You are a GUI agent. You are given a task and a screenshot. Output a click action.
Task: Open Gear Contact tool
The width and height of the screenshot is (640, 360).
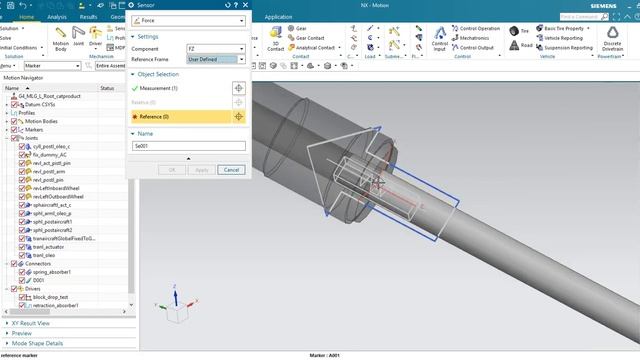coord(306,38)
